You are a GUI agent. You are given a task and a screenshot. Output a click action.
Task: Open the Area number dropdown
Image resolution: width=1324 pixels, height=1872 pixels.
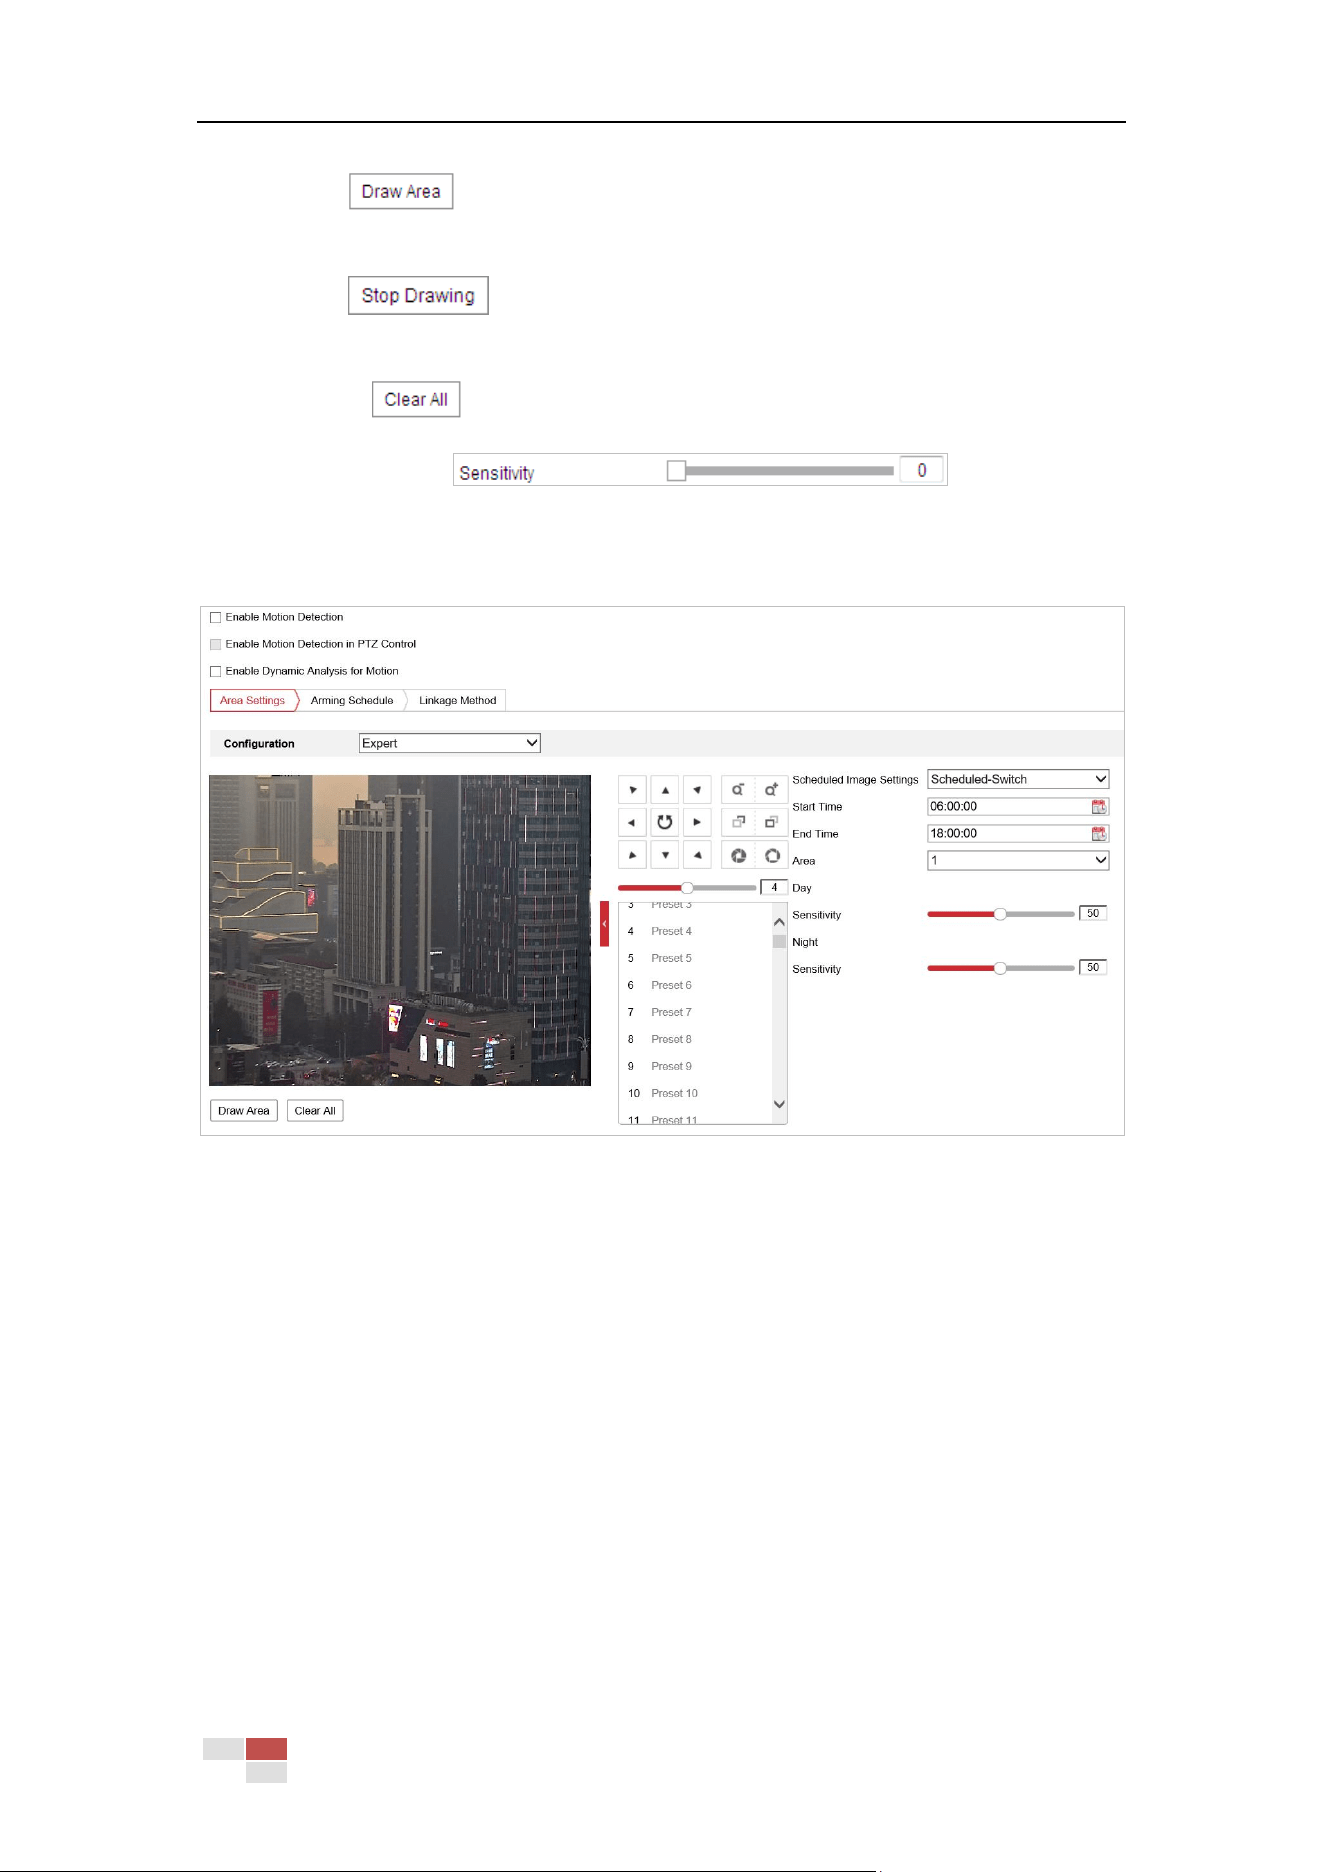tap(1018, 860)
